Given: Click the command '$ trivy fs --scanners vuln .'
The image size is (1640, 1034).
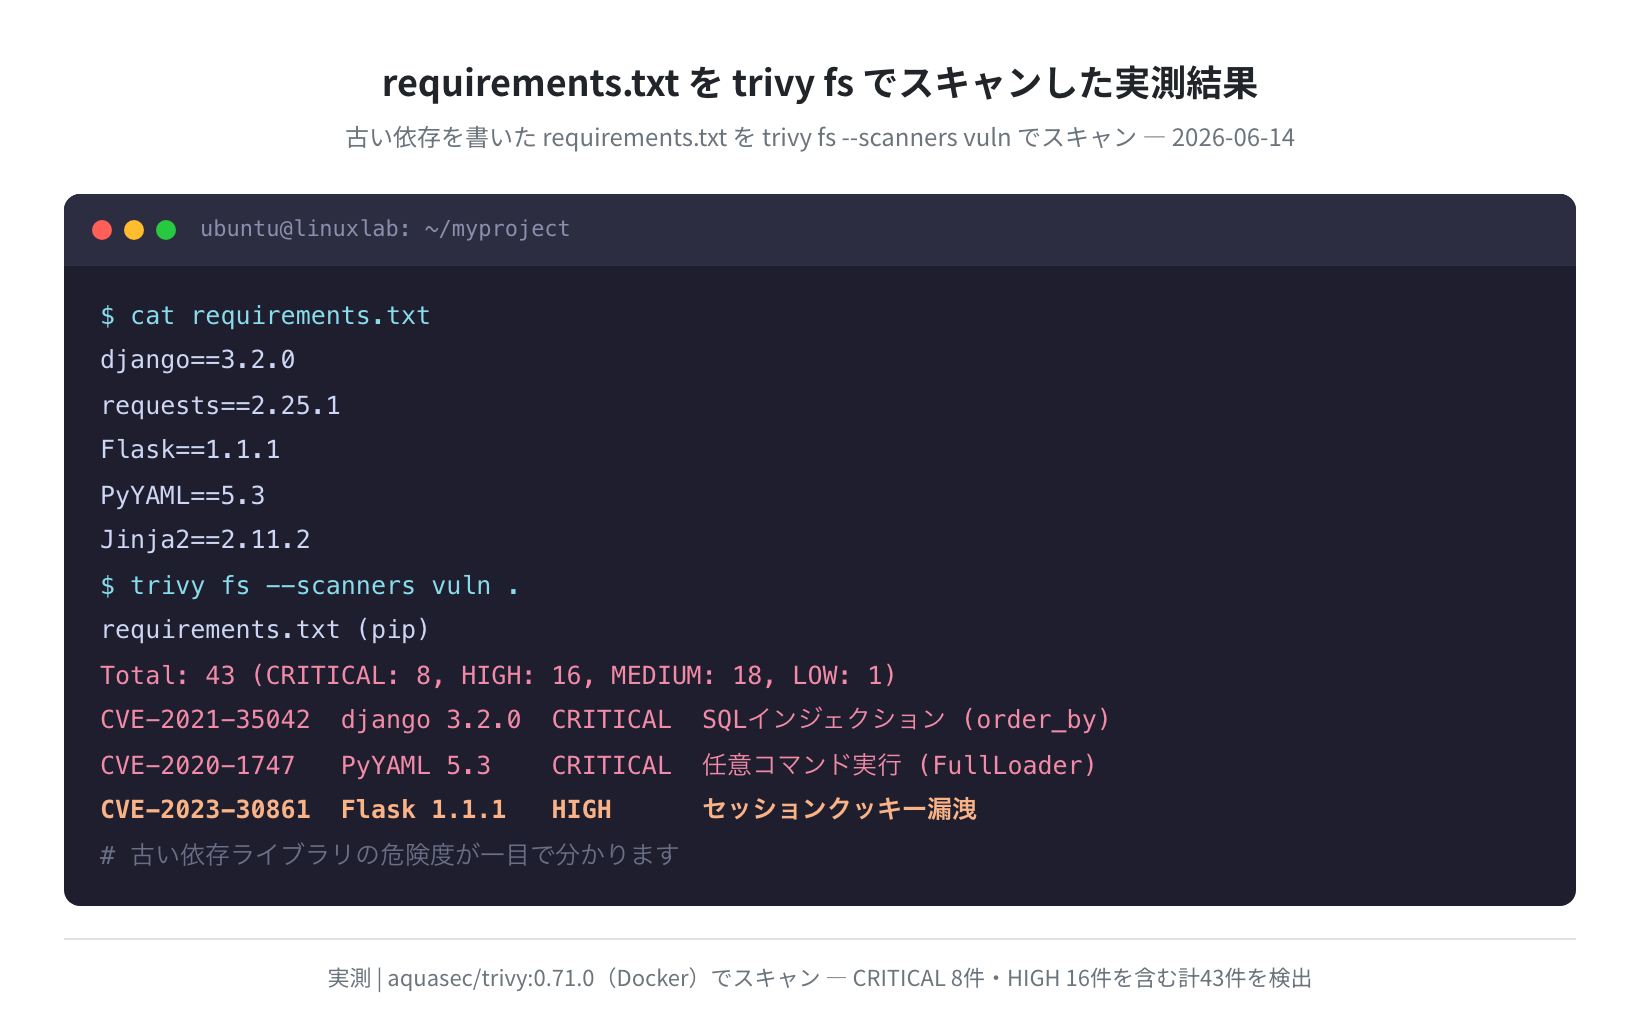Looking at the screenshot, I should click(x=310, y=585).
